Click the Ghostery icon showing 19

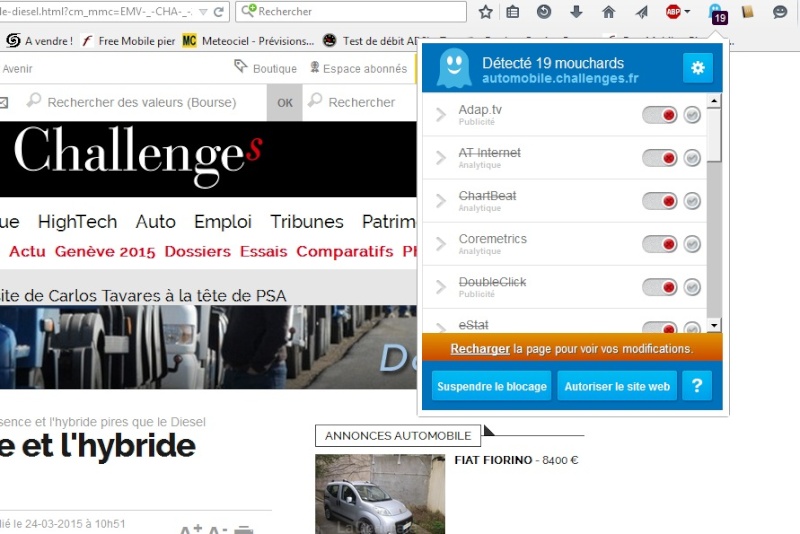pos(717,13)
